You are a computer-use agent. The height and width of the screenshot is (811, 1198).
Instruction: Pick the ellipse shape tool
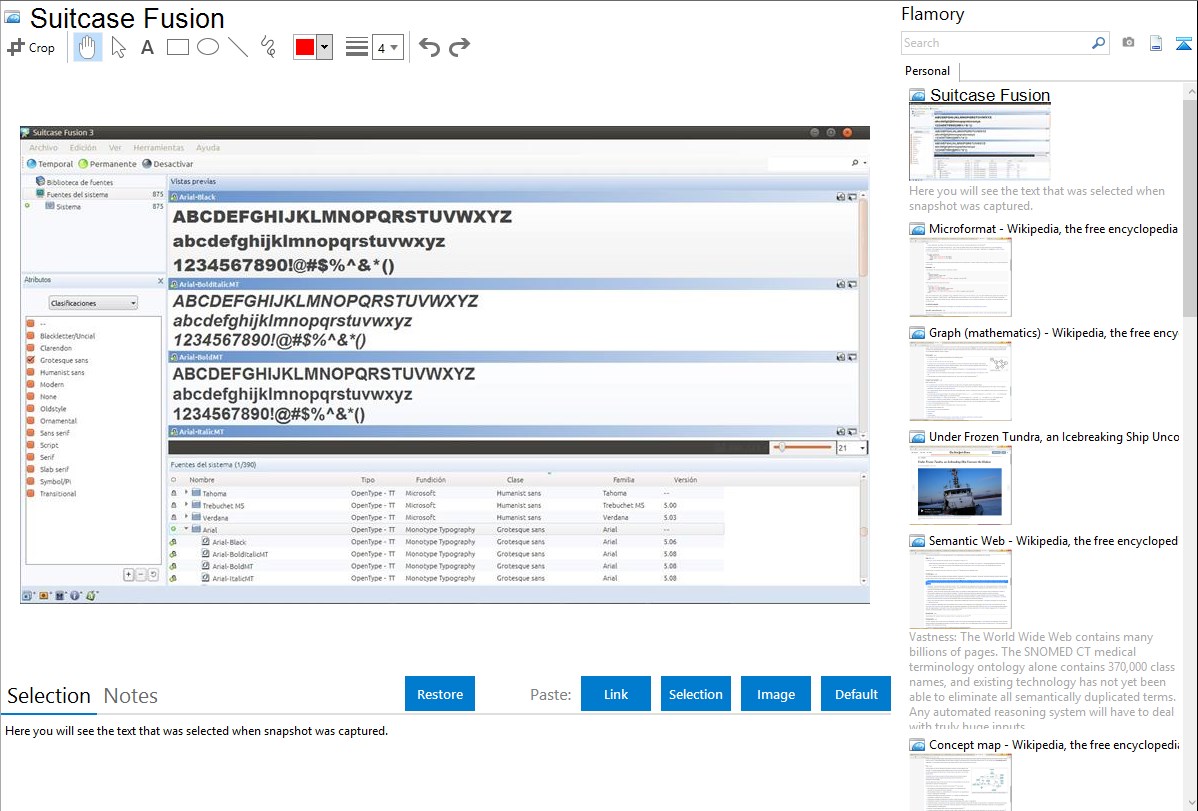click(x=207, y=47)
